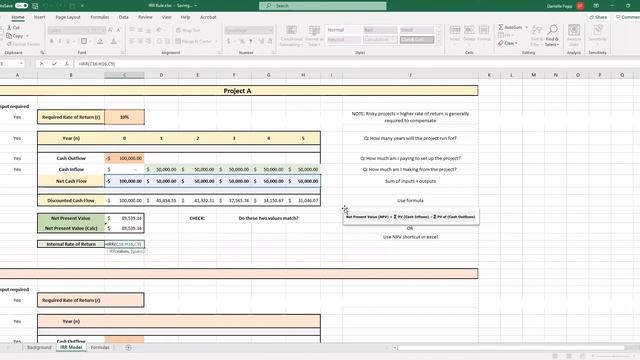Viewport: 640px width, 360px height.
Task: Click the Font Color letter A icon
Action: [x=113, y=41]
